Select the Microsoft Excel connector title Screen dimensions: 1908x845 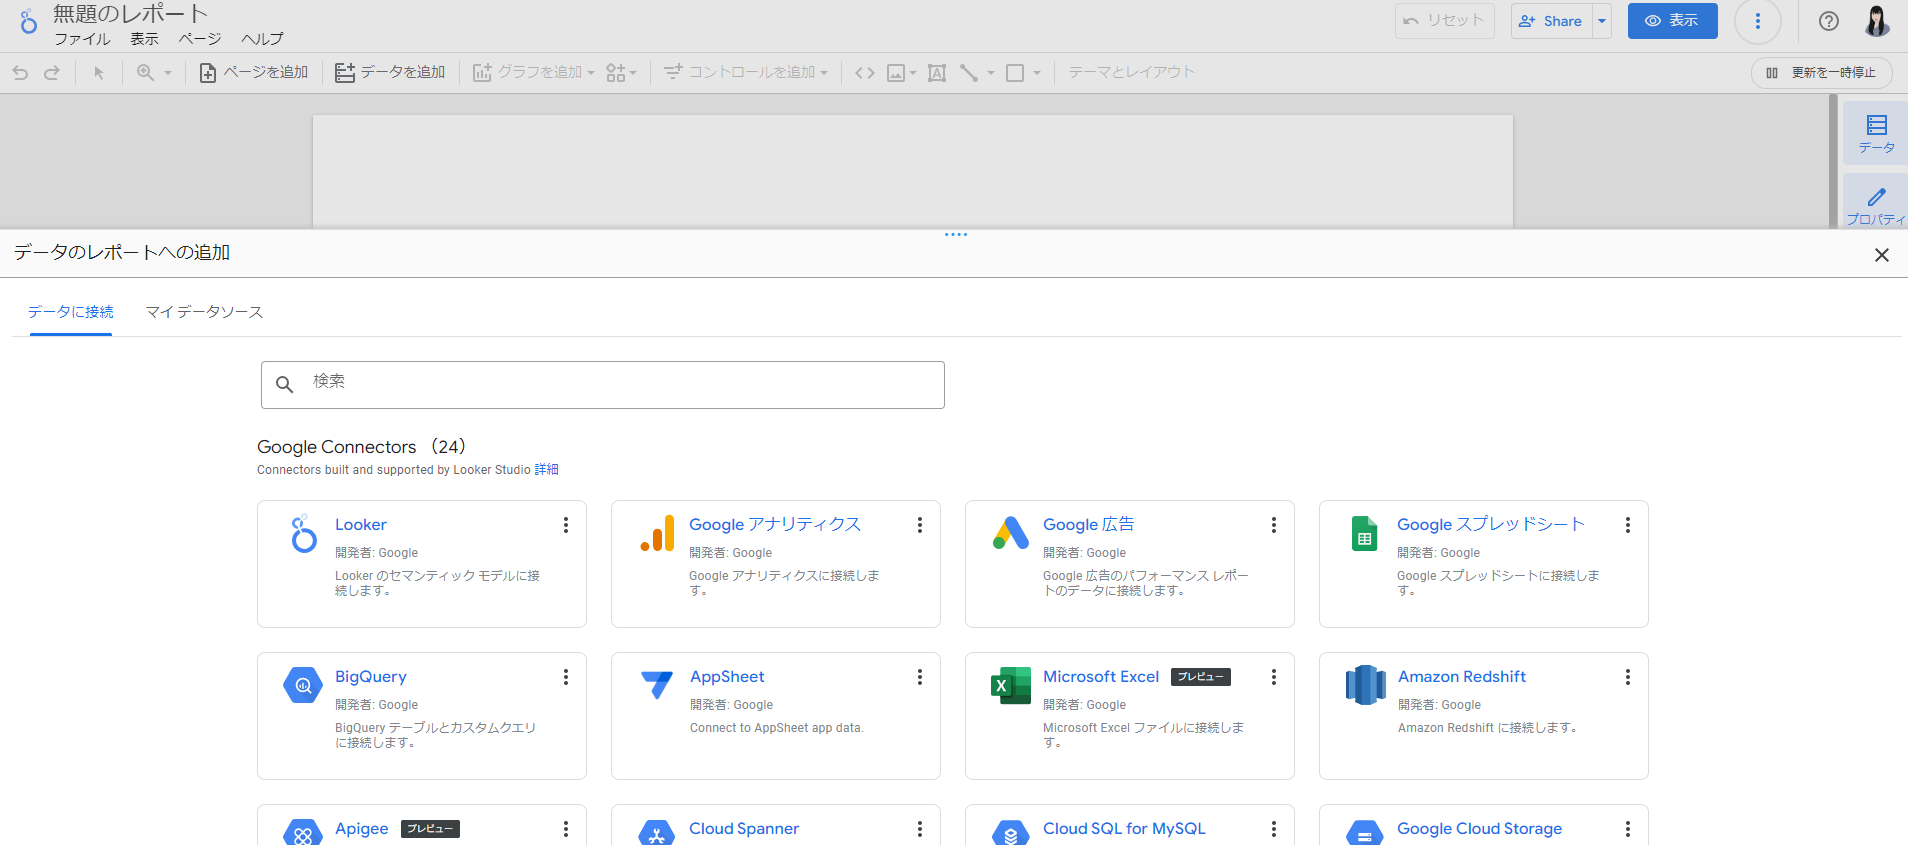1101,677
